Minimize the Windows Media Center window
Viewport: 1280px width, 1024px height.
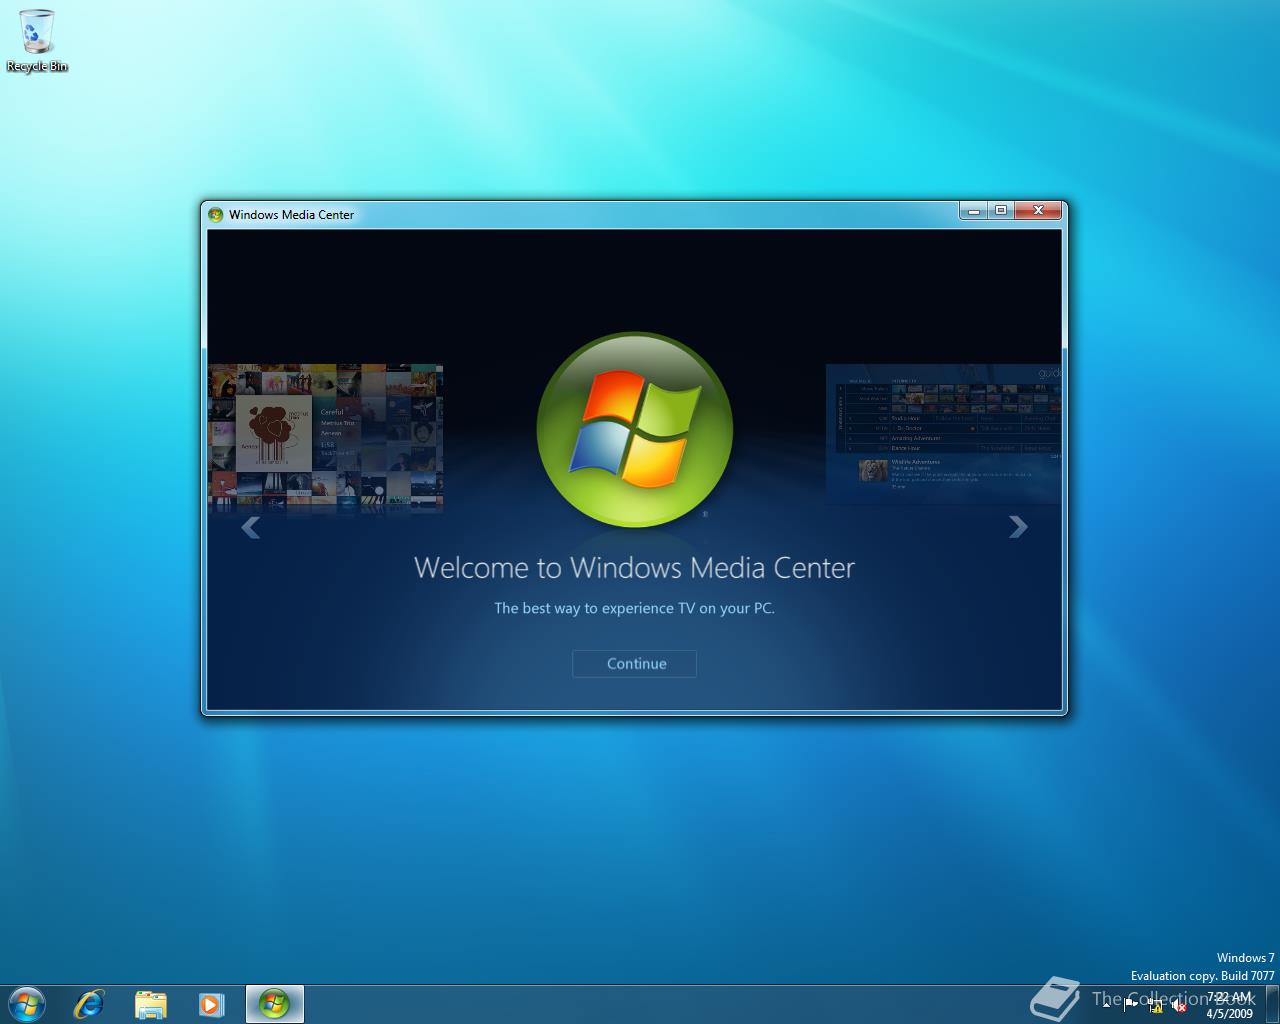(x=973, y=210)
